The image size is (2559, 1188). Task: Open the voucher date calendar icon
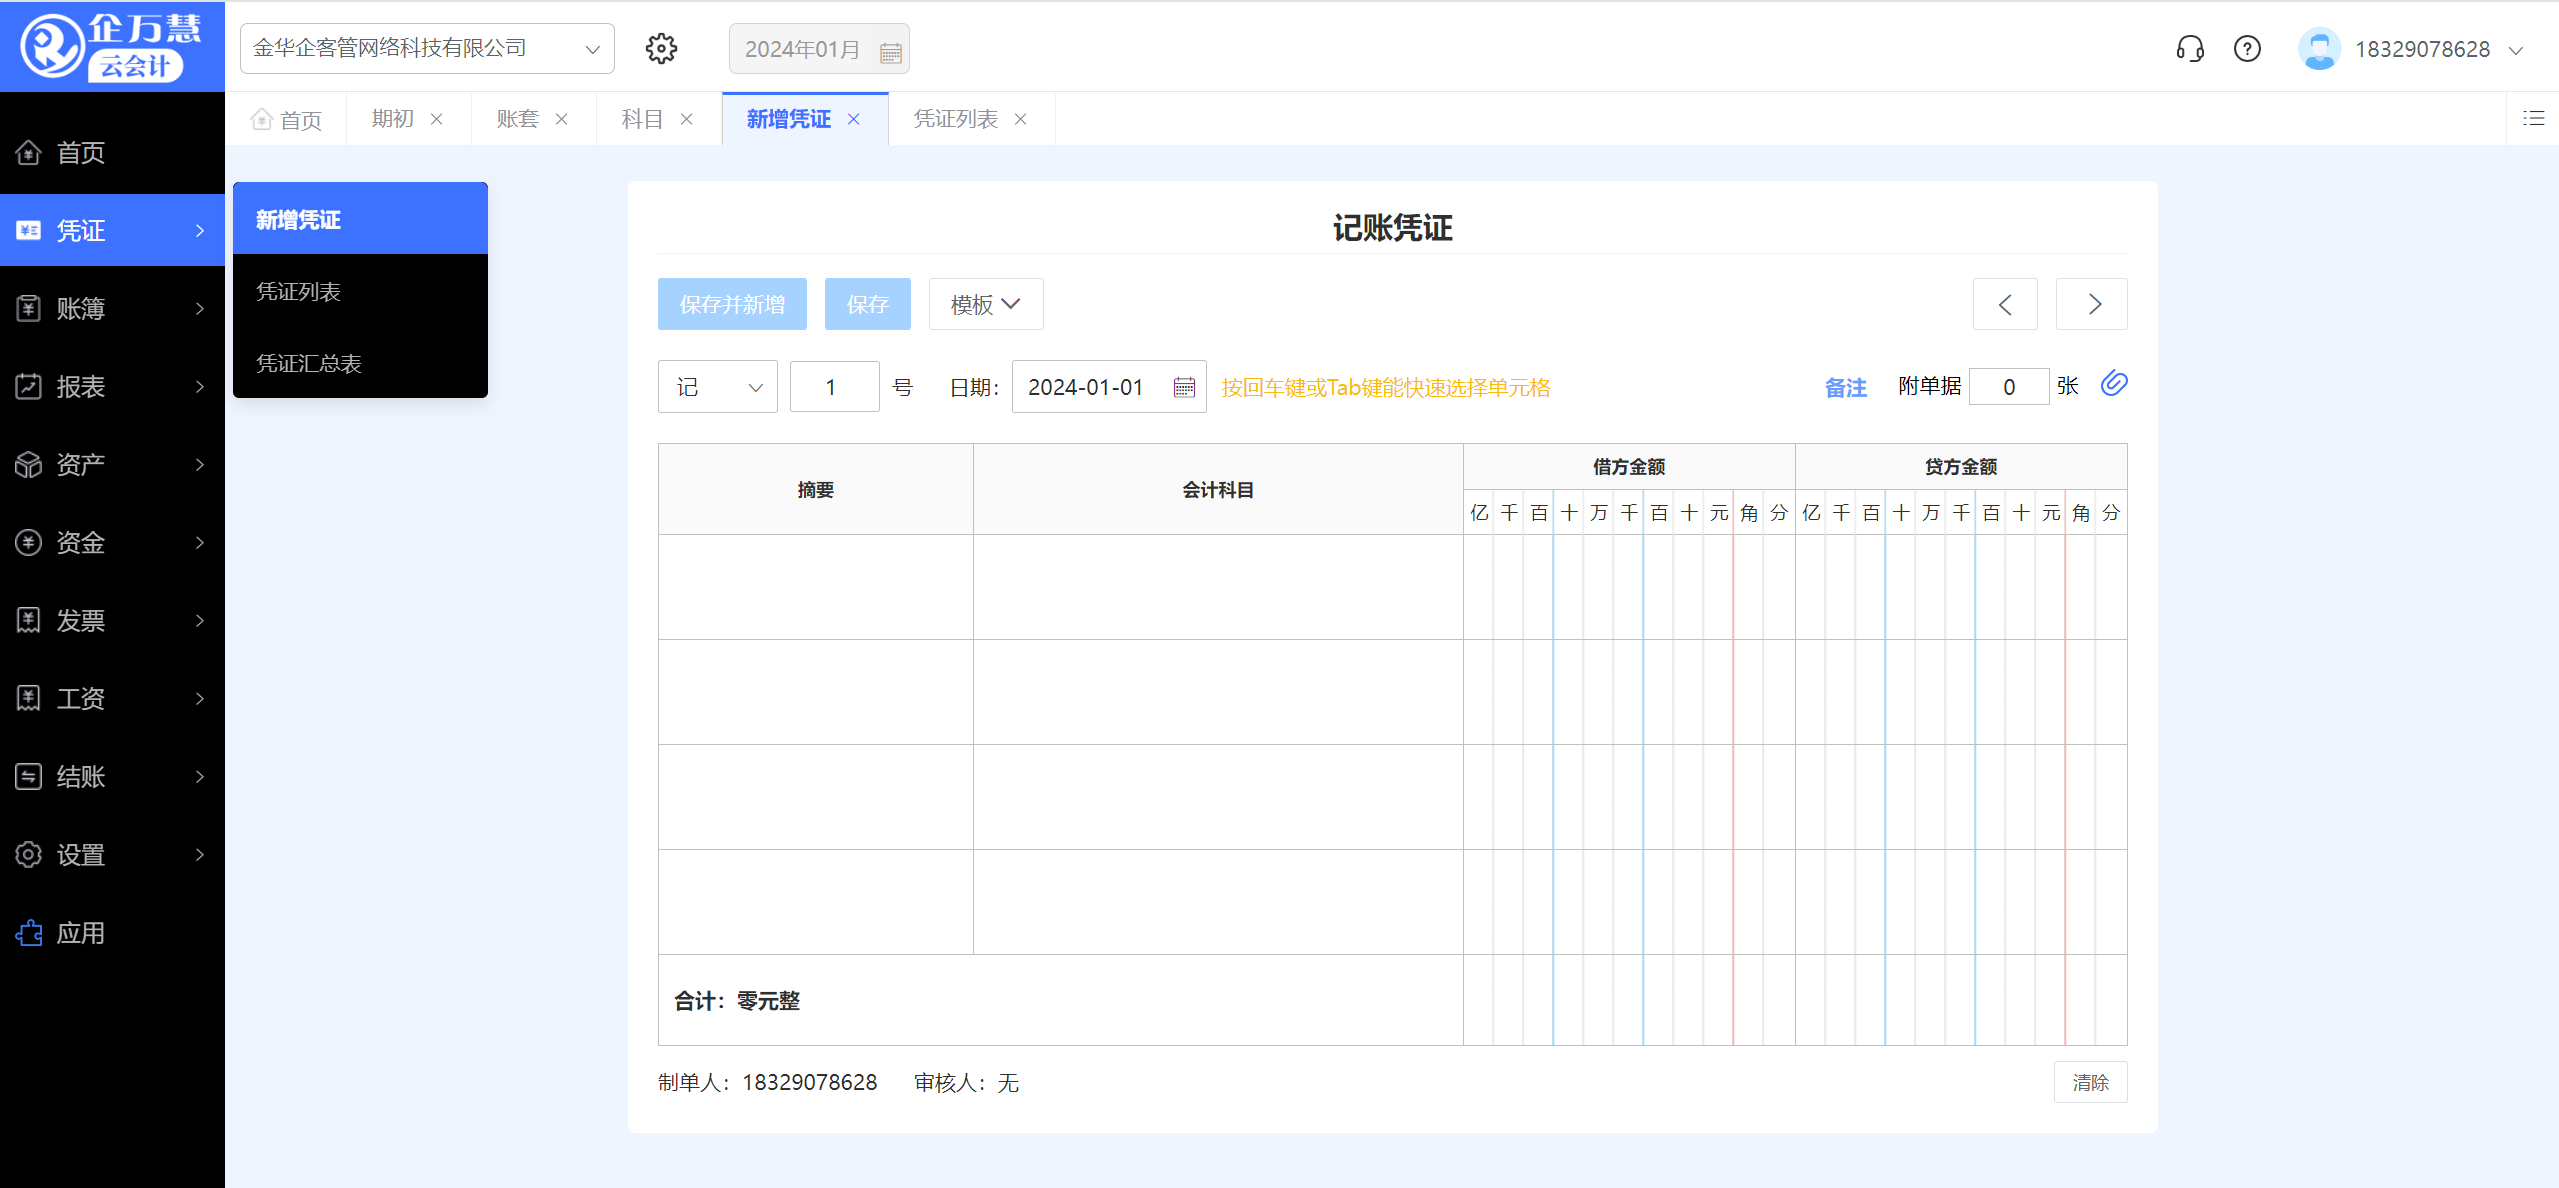(x=1184, y=388)
